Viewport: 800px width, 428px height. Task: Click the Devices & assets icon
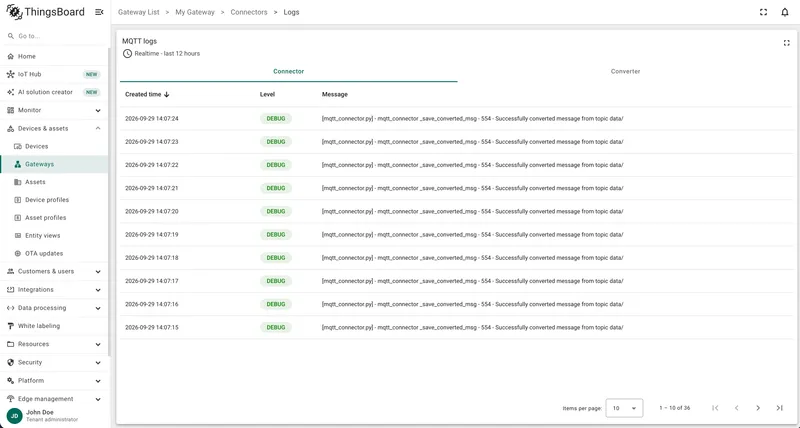click(x=11, y=129)
